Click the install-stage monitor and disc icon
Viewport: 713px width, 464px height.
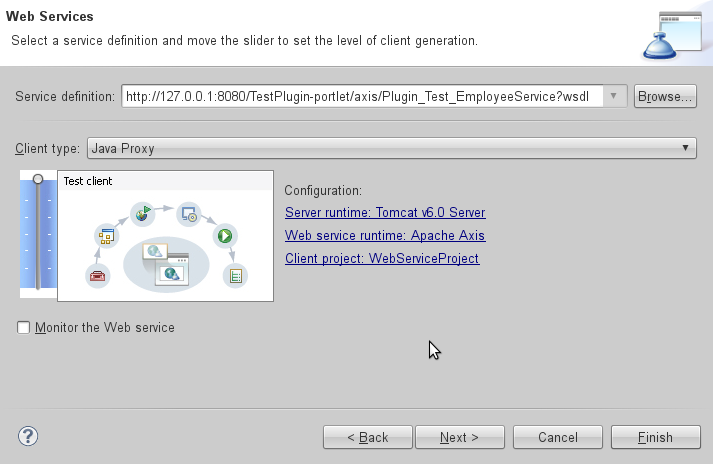pos(188,212)
